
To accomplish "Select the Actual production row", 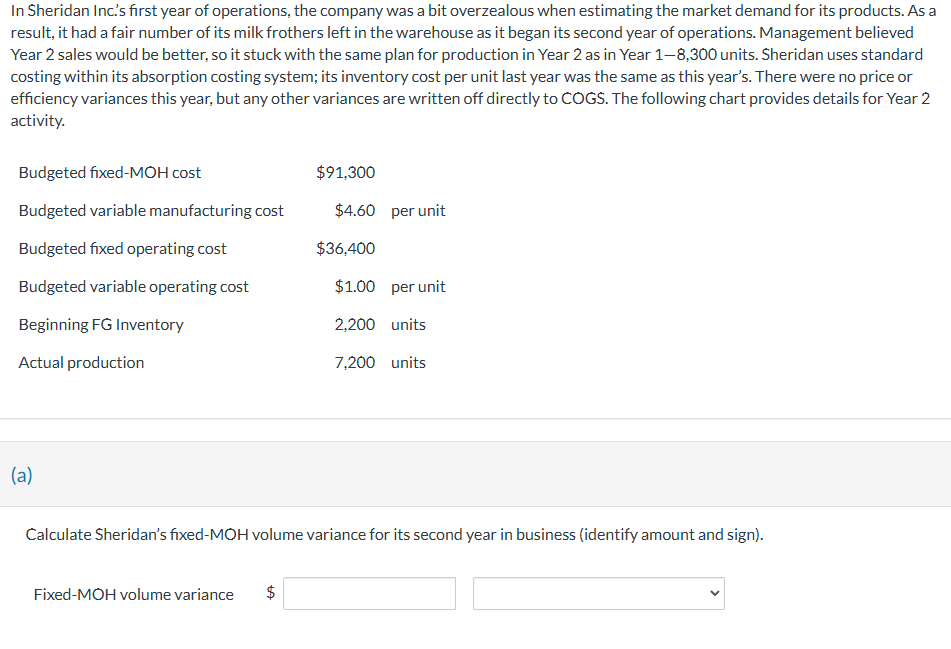I will point(81,362).
